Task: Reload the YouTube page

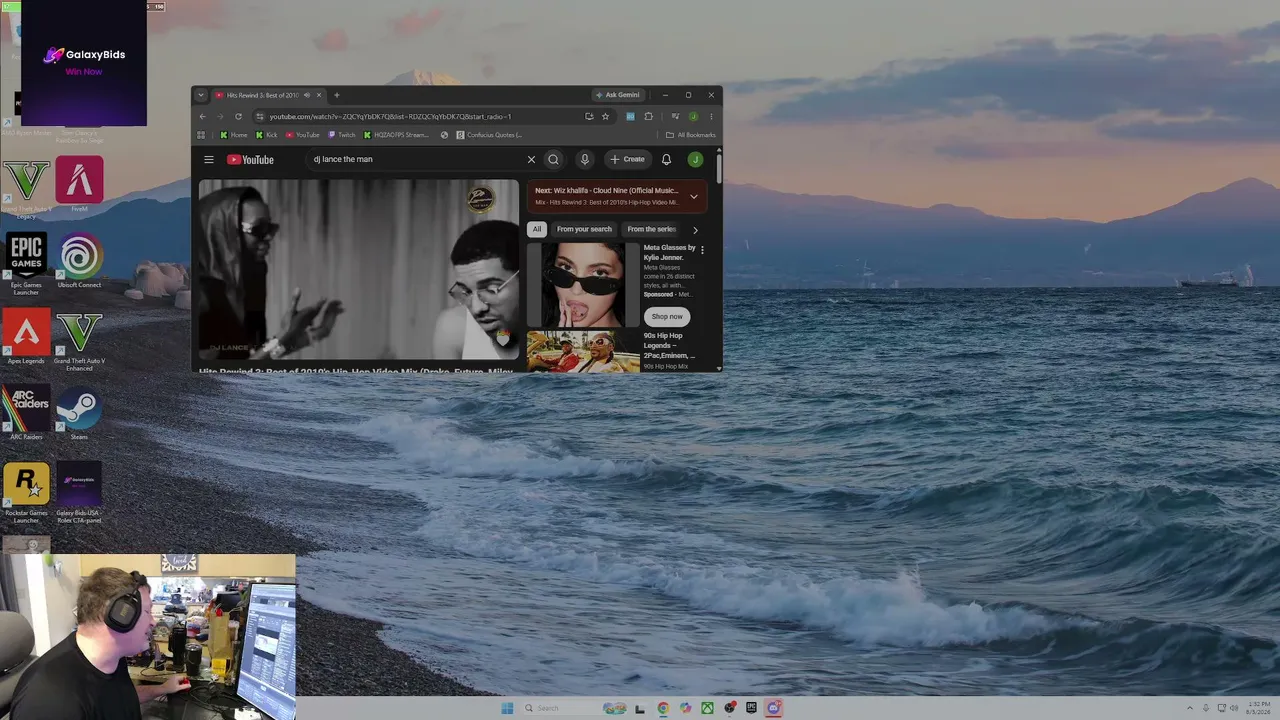Action: tap(238, 116)
